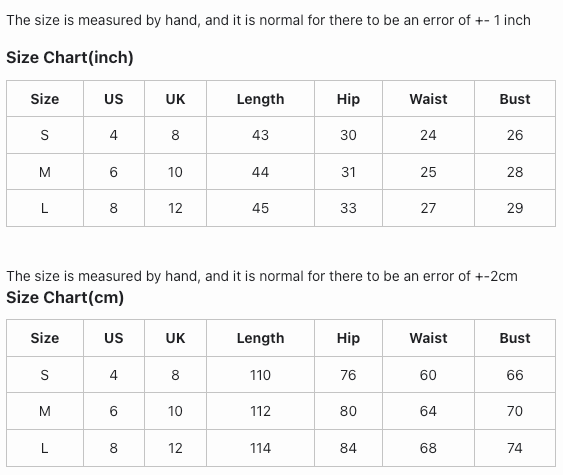Click Bust value 74 in cm chart
Viewport: 563px width, 475px height.
(515, 448)
